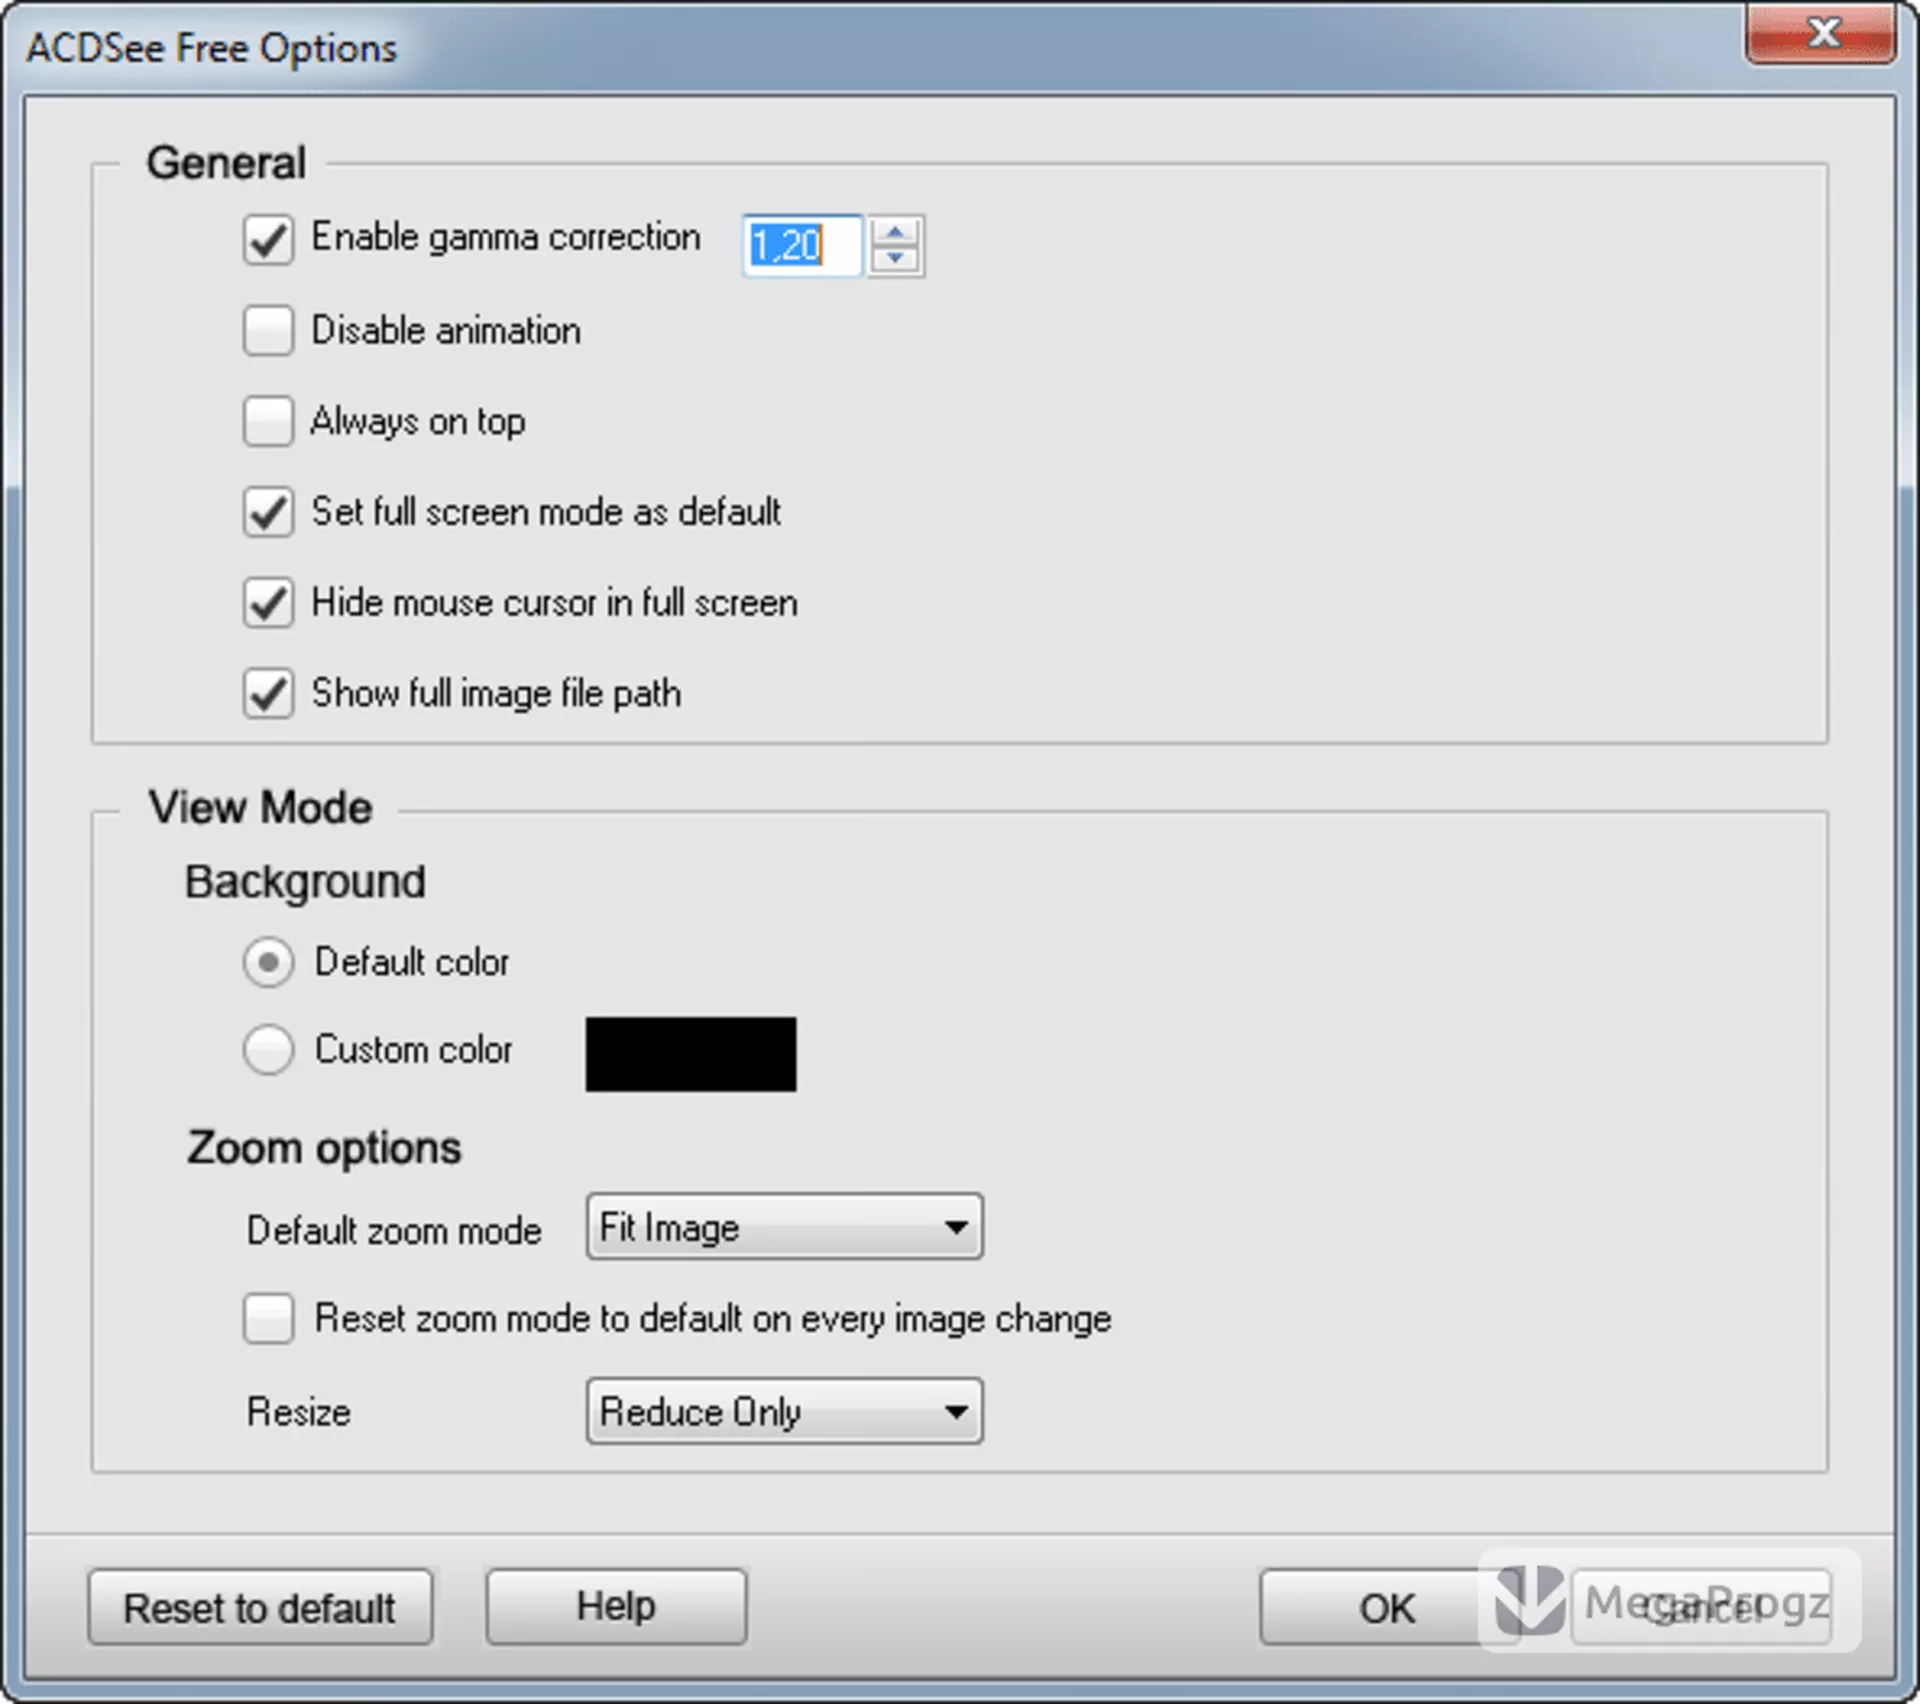Viewport: 1920px width, 1704px height.
Task: Select the Default color radio button
Action: (x=268, y=963)
